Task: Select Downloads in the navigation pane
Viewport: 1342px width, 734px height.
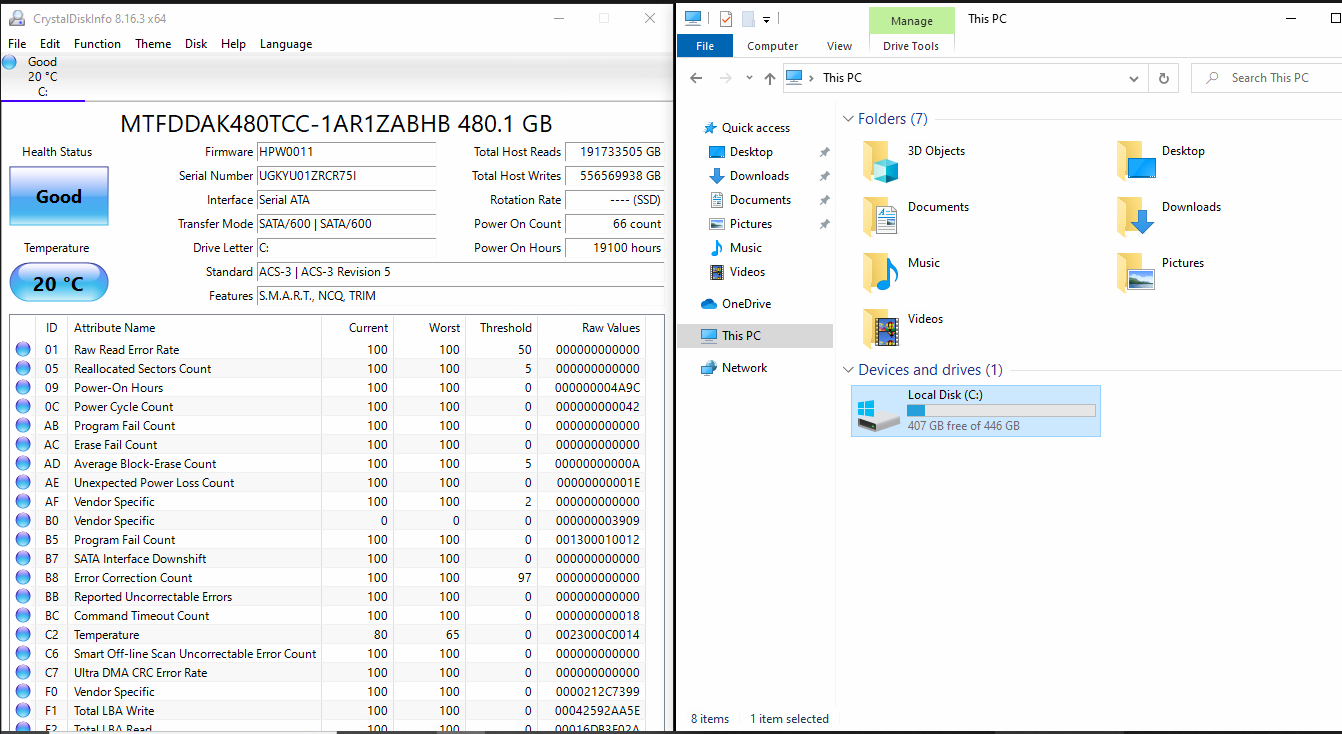Action: (x=759, y=176)
